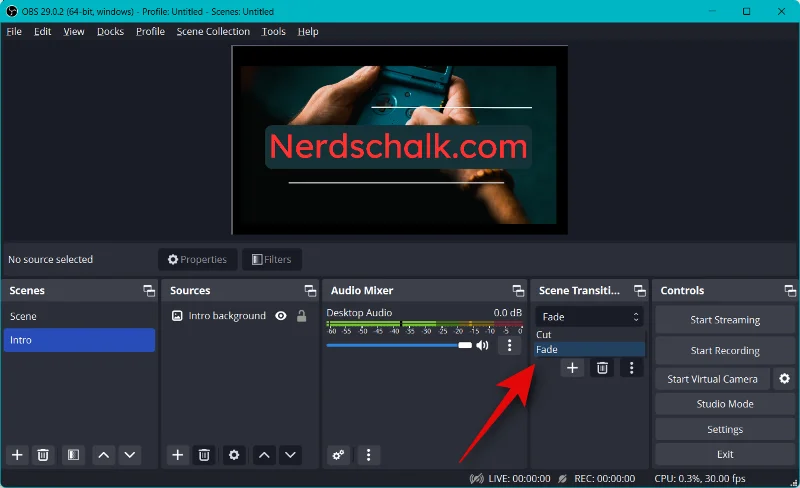
Task: Open Audio Mixer bottom options menu
Action: click(368, 454)
